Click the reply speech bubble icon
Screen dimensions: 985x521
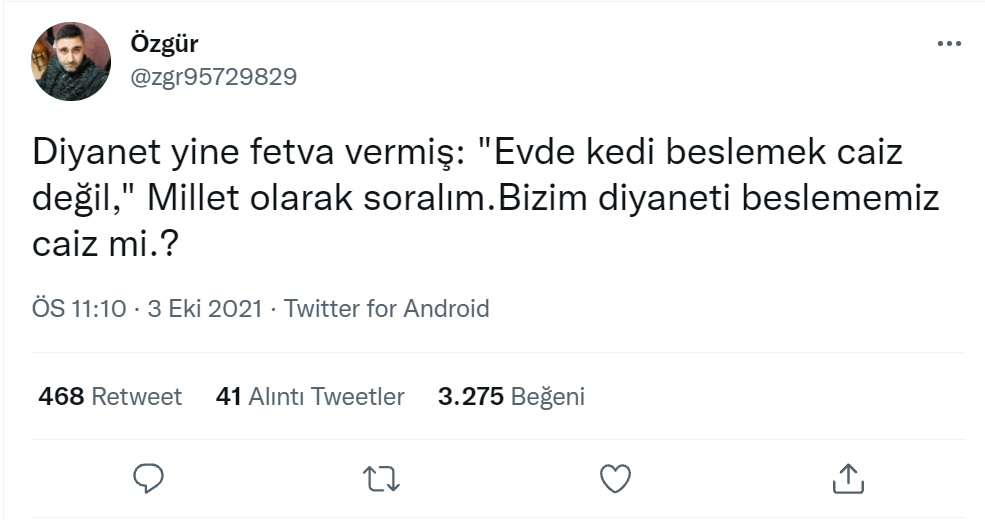tap(148, 478)
